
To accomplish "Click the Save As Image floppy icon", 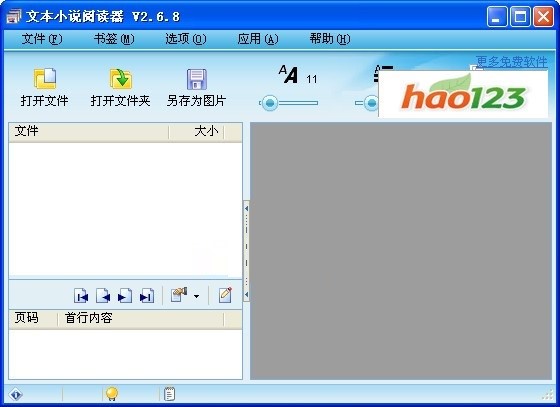I will 196,79.
